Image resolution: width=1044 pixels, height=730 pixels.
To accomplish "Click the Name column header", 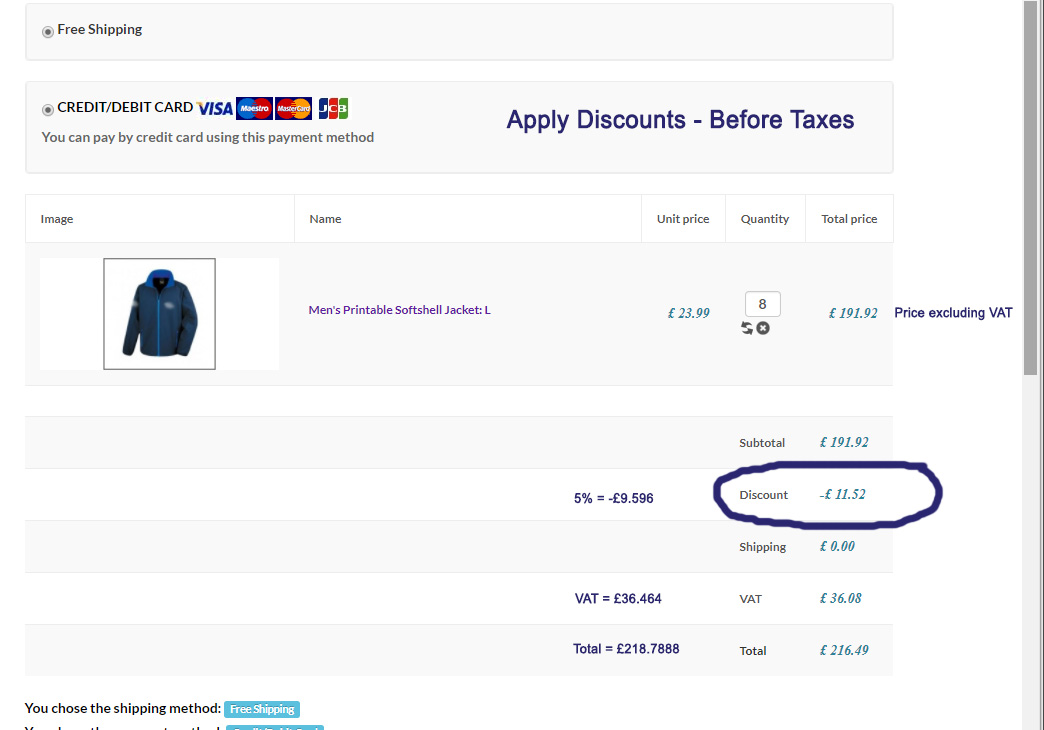I will (325, 219).
